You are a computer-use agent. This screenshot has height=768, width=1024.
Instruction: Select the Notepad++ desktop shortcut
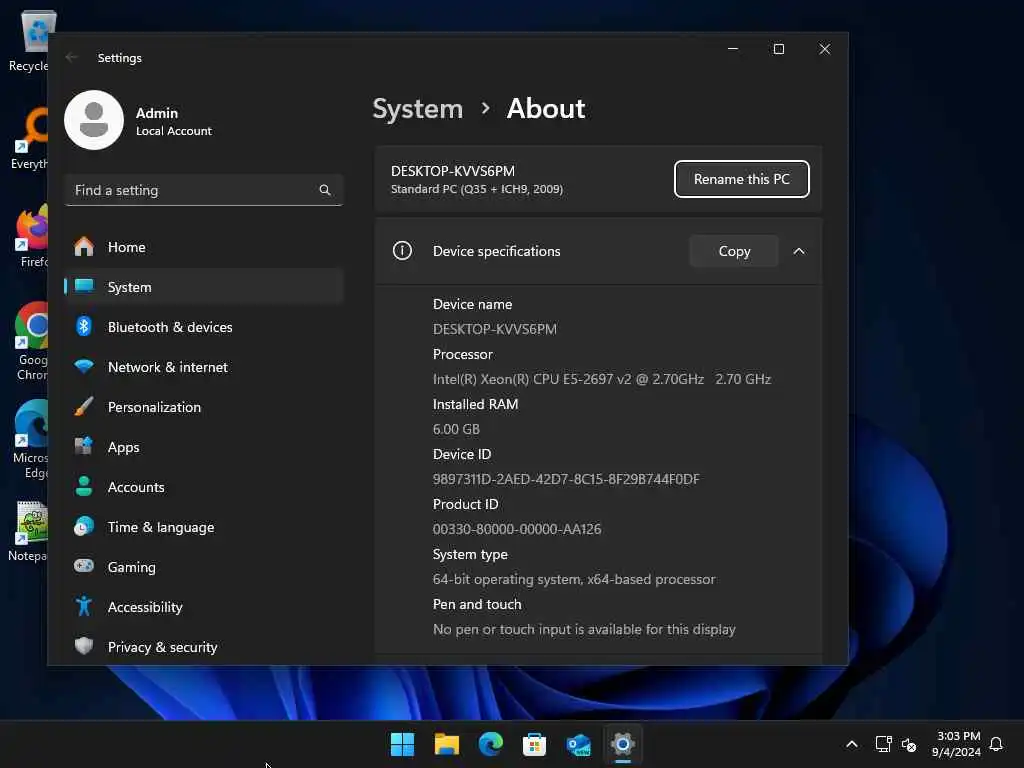click(28, 531)
